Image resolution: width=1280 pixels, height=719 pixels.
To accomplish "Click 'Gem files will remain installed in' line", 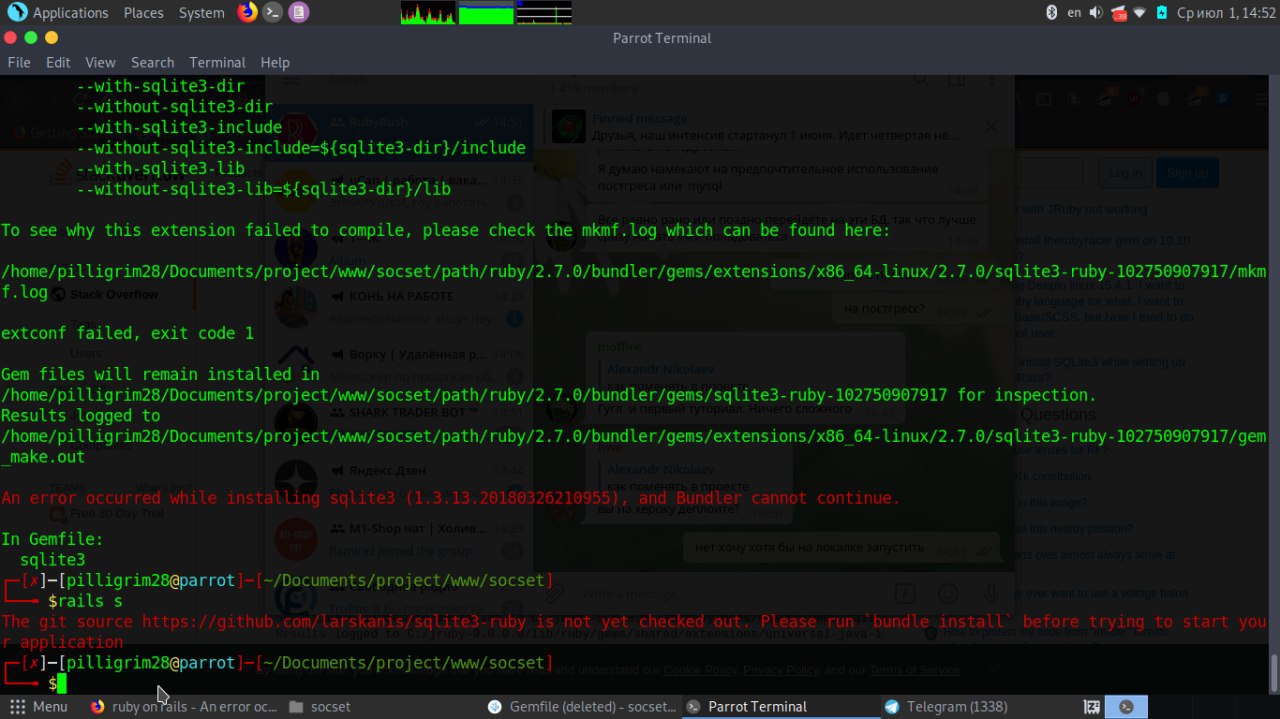I will point(160,375).
